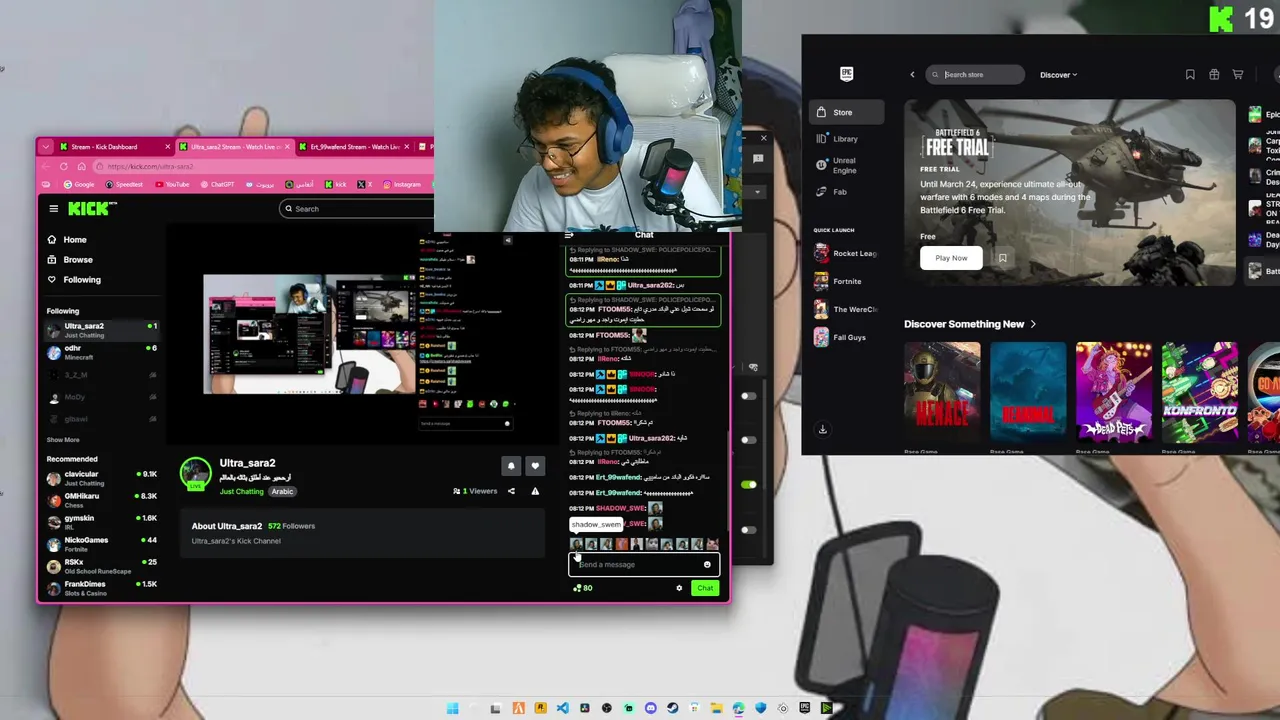Open YouTube bookmark
The image size is (1280, 720).
173,185
